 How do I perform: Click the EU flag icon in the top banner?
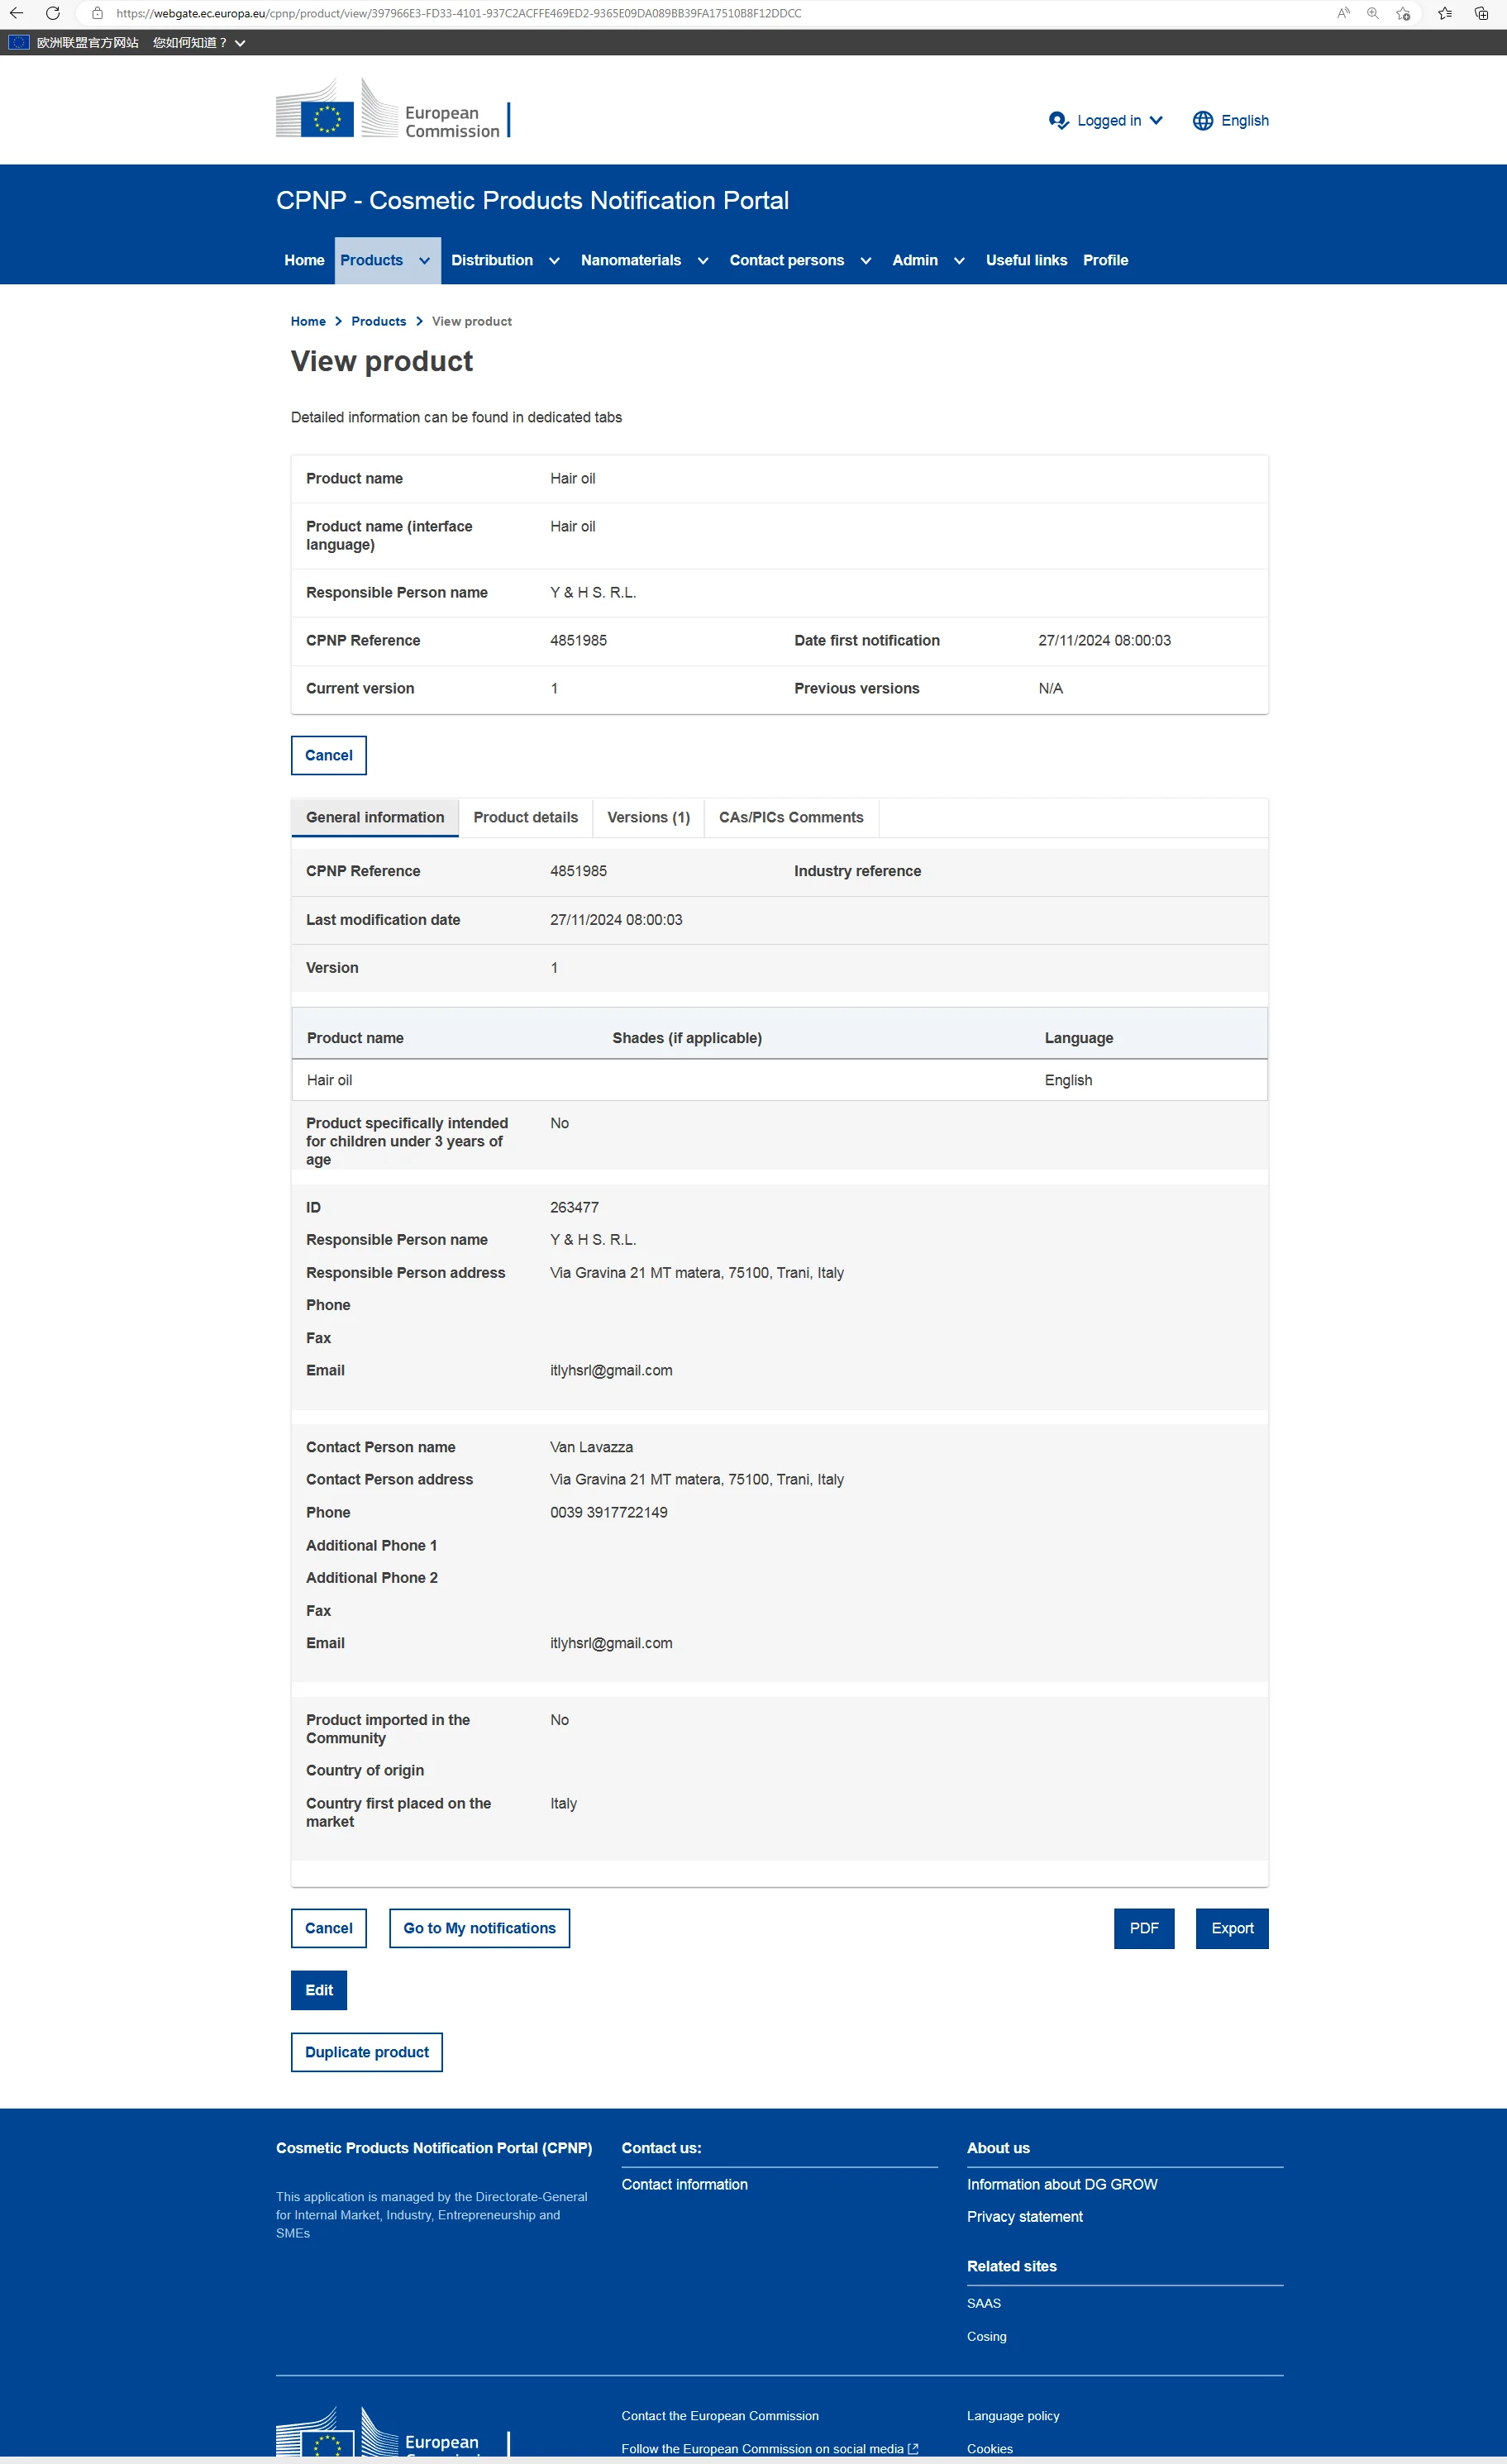coord(18,42)
